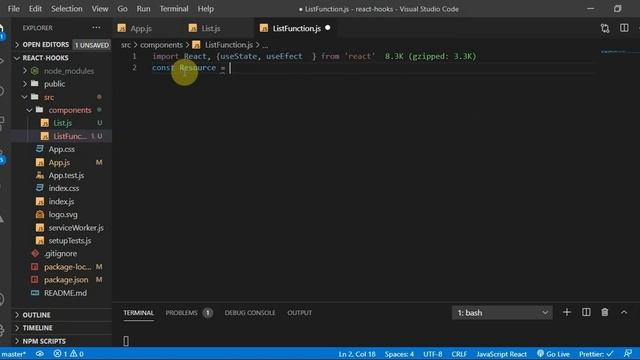Select the JS icon of App.js tab
Viewport: 640px width, 360px height.
[122, 28]
